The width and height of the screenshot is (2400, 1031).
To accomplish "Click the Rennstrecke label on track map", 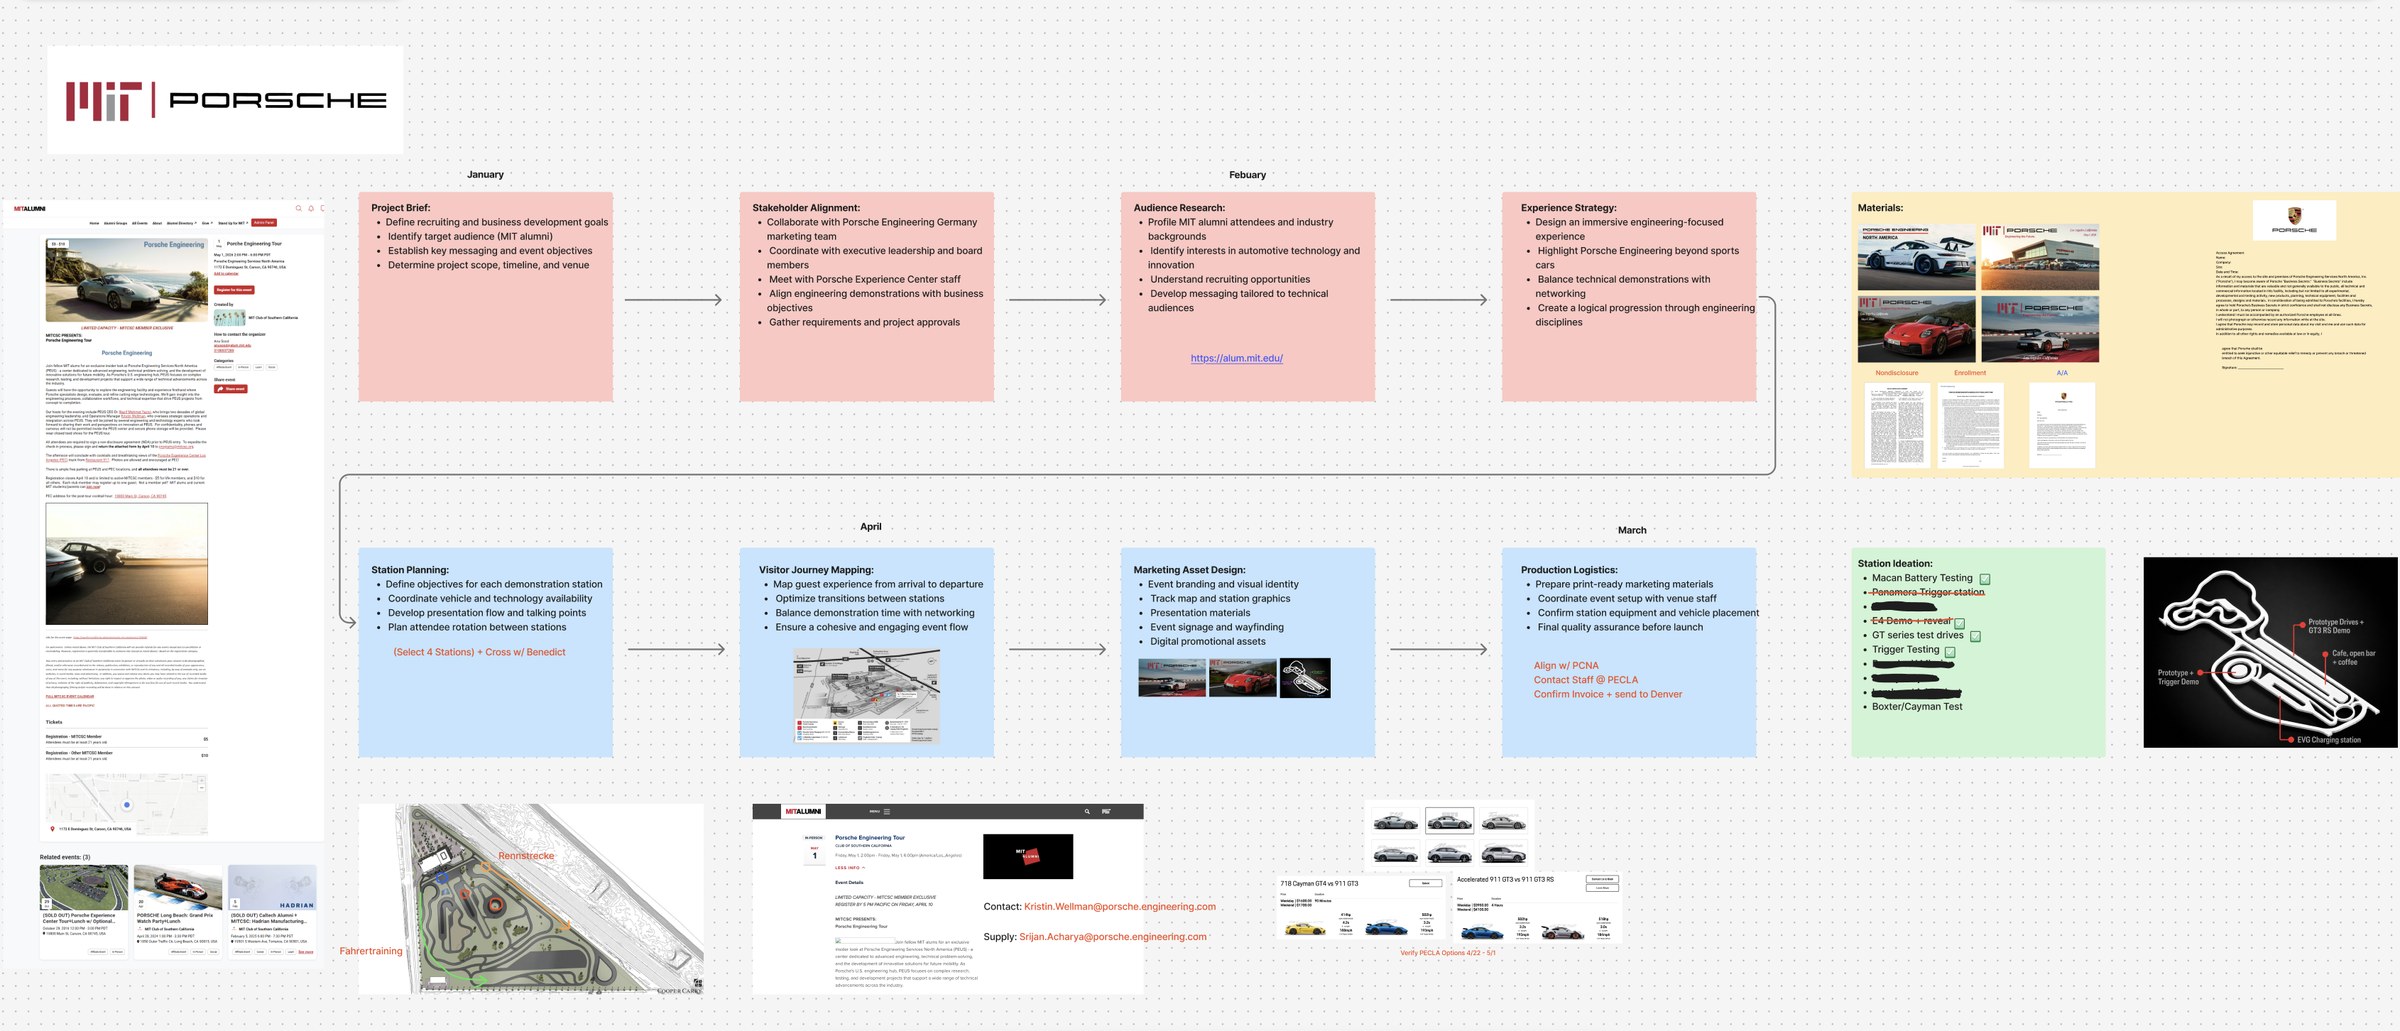I will click(526, 856).
